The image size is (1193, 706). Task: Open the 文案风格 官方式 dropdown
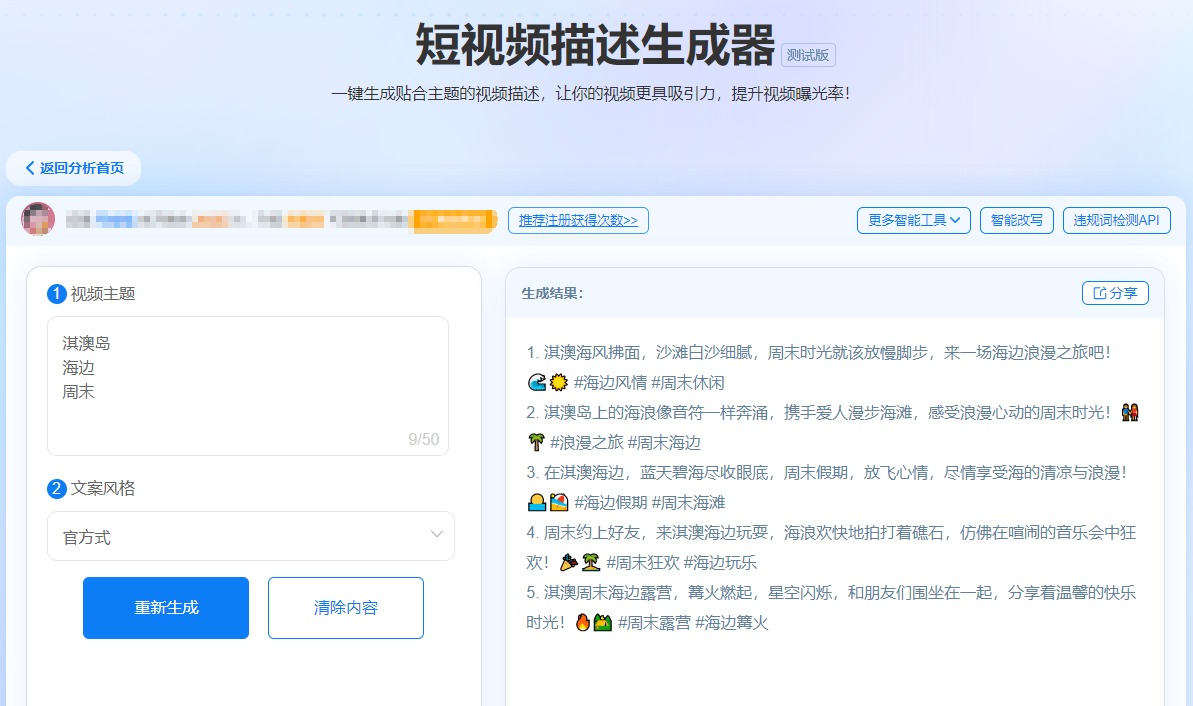251,536
